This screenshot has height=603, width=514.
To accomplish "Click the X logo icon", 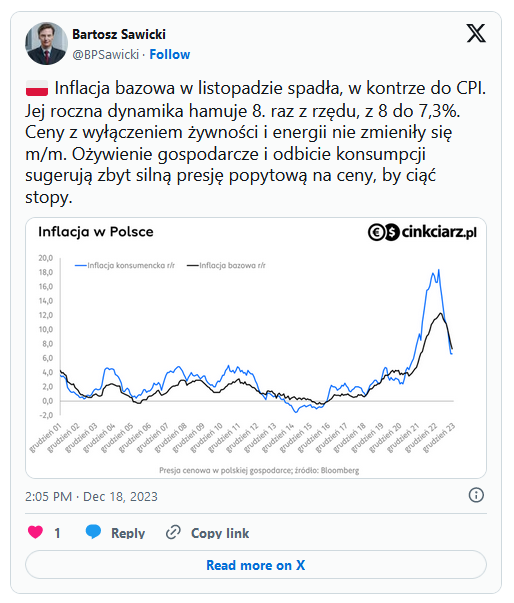I will [x=476, y=33].
